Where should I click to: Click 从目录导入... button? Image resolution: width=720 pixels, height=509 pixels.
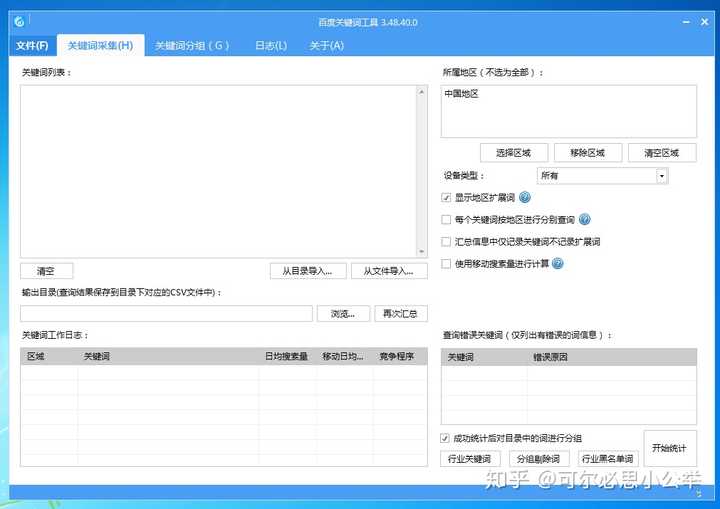click(x=308, y=271)
